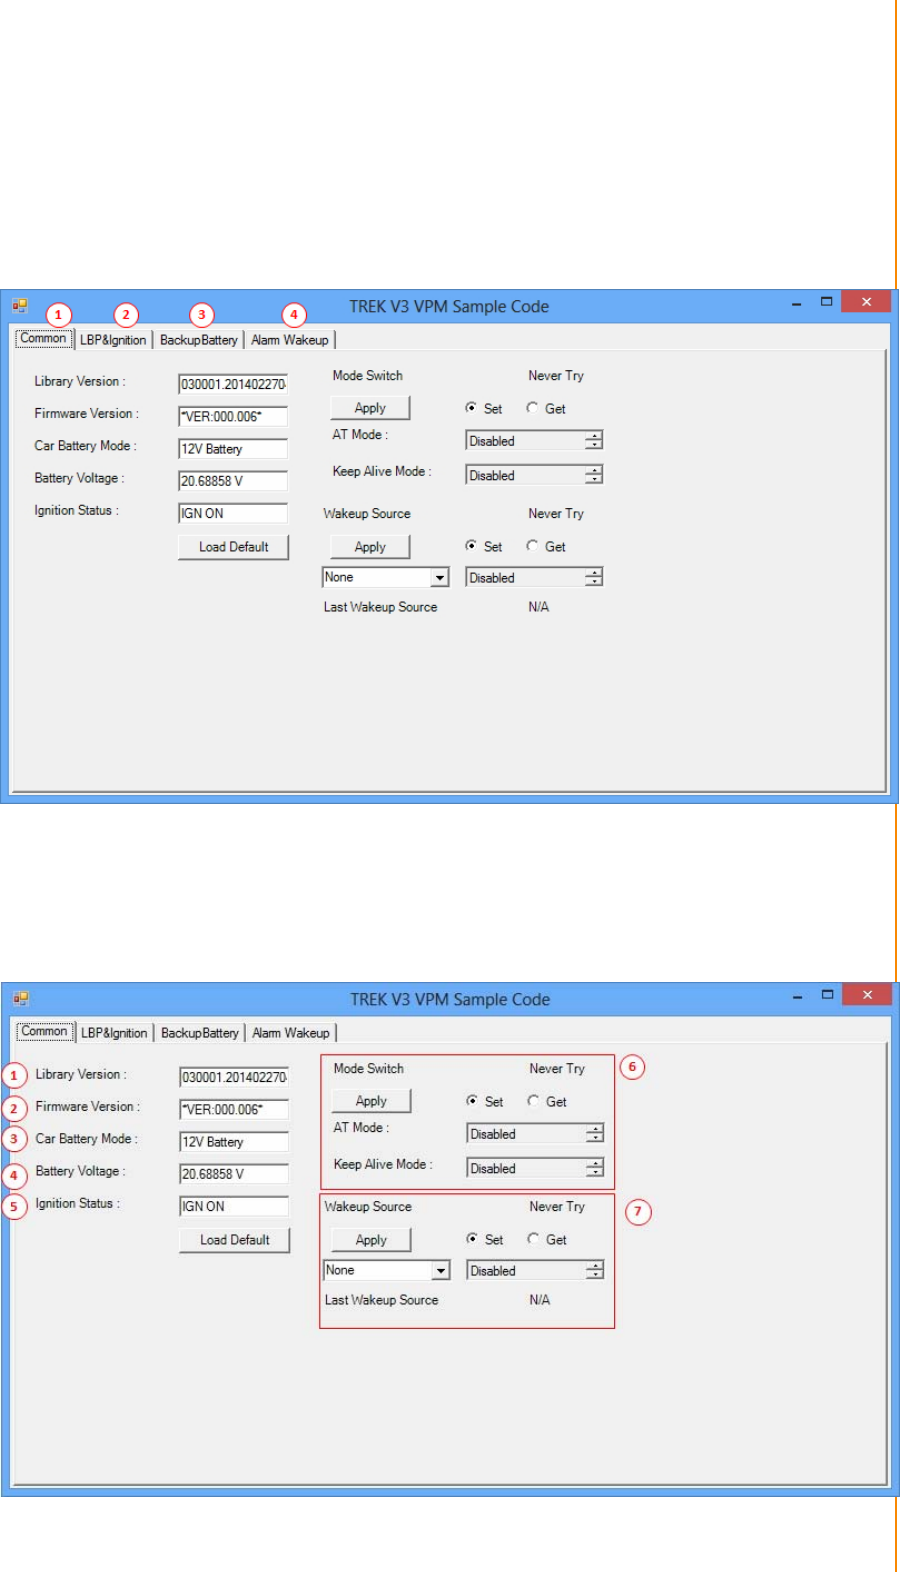Go to the Alarm Wakeup tab in the top window
The image size is (900, 1572).
(290, 340)
